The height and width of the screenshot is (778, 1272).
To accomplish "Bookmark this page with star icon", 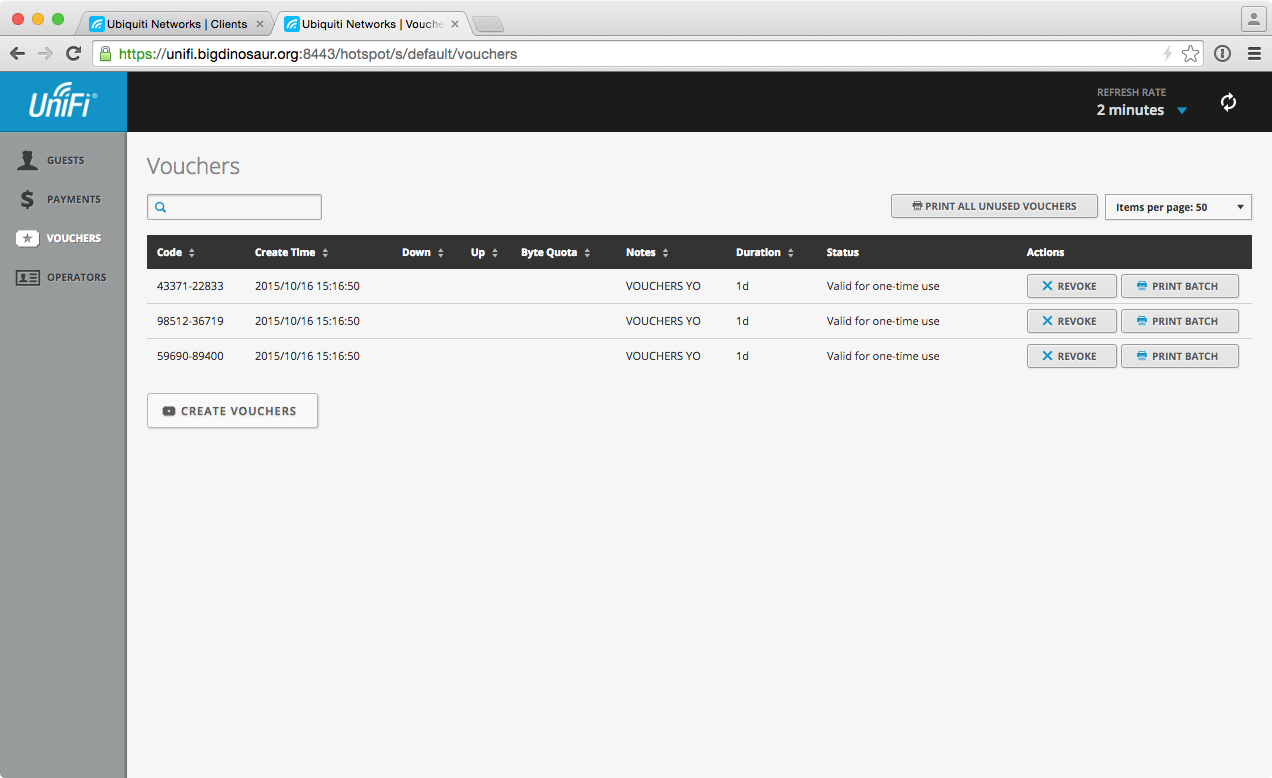I will tap(1190, 54).
